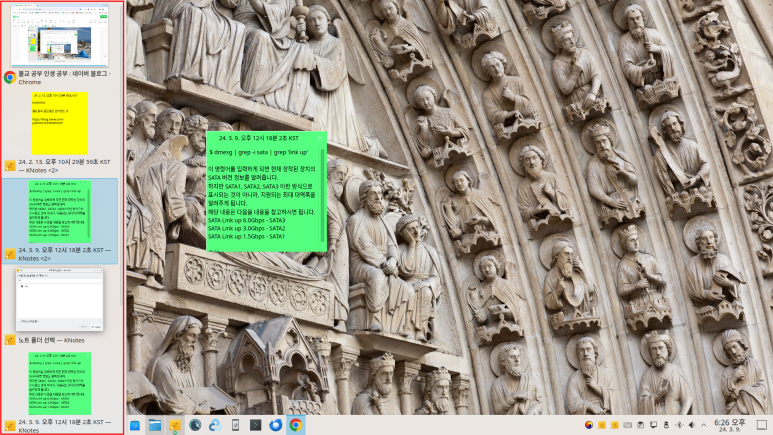Open the removable devices tray icon
The height and width of the screenshot is (435, 773).
[x=666, y=425]
